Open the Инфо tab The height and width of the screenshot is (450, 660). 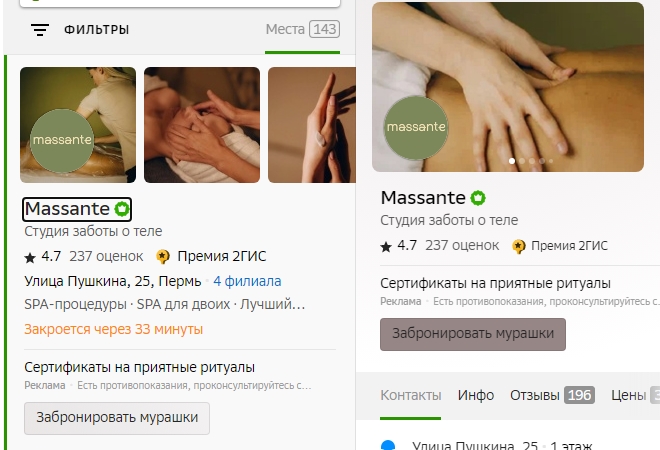(x=476, y=395)
